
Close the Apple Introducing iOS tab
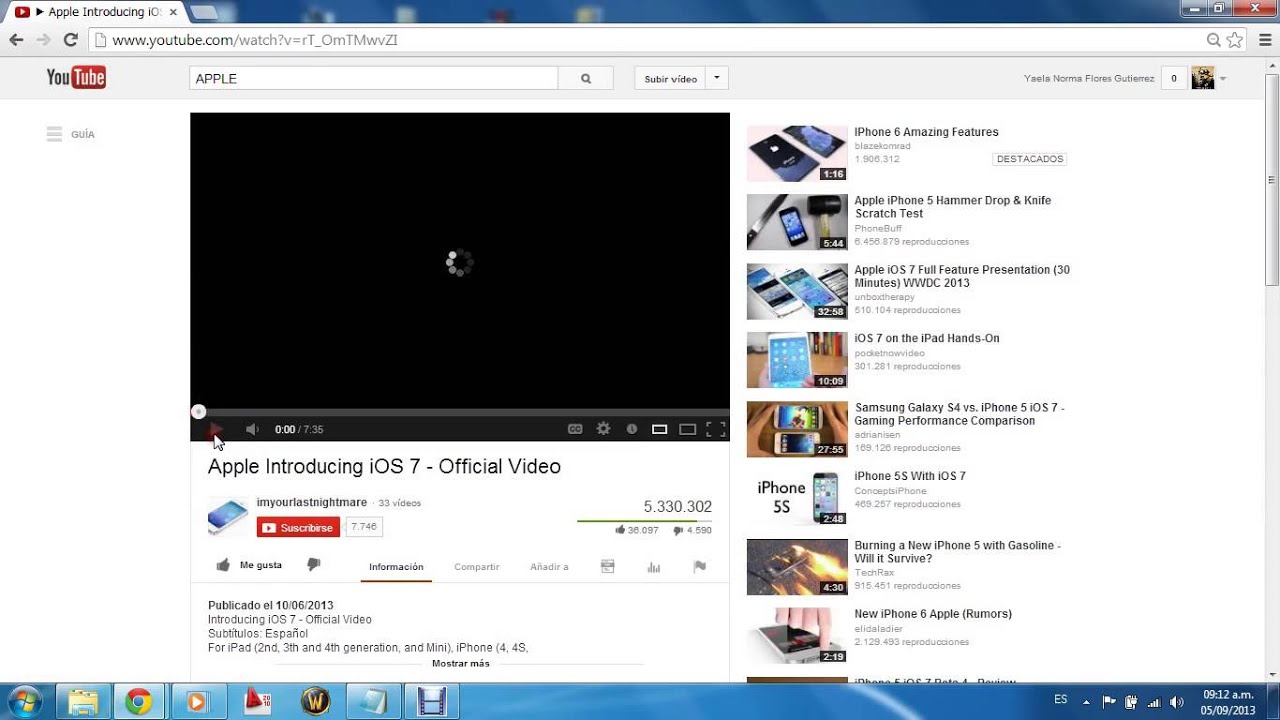click(173, 12)
